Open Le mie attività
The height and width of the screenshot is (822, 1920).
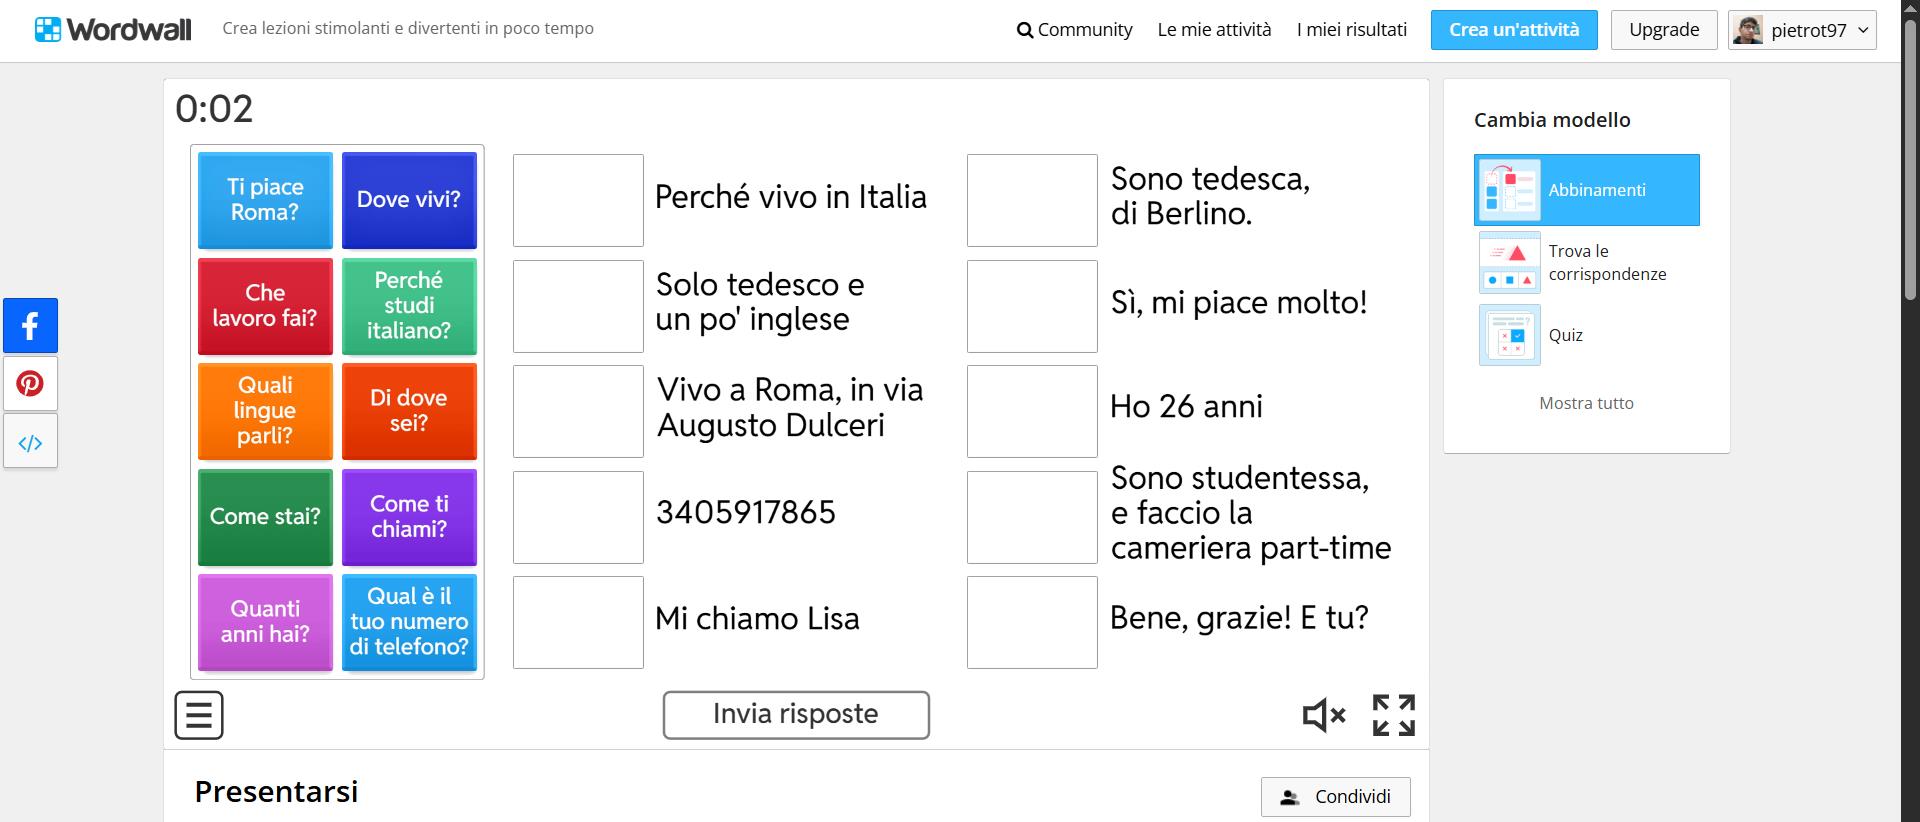coord(1214,30)
